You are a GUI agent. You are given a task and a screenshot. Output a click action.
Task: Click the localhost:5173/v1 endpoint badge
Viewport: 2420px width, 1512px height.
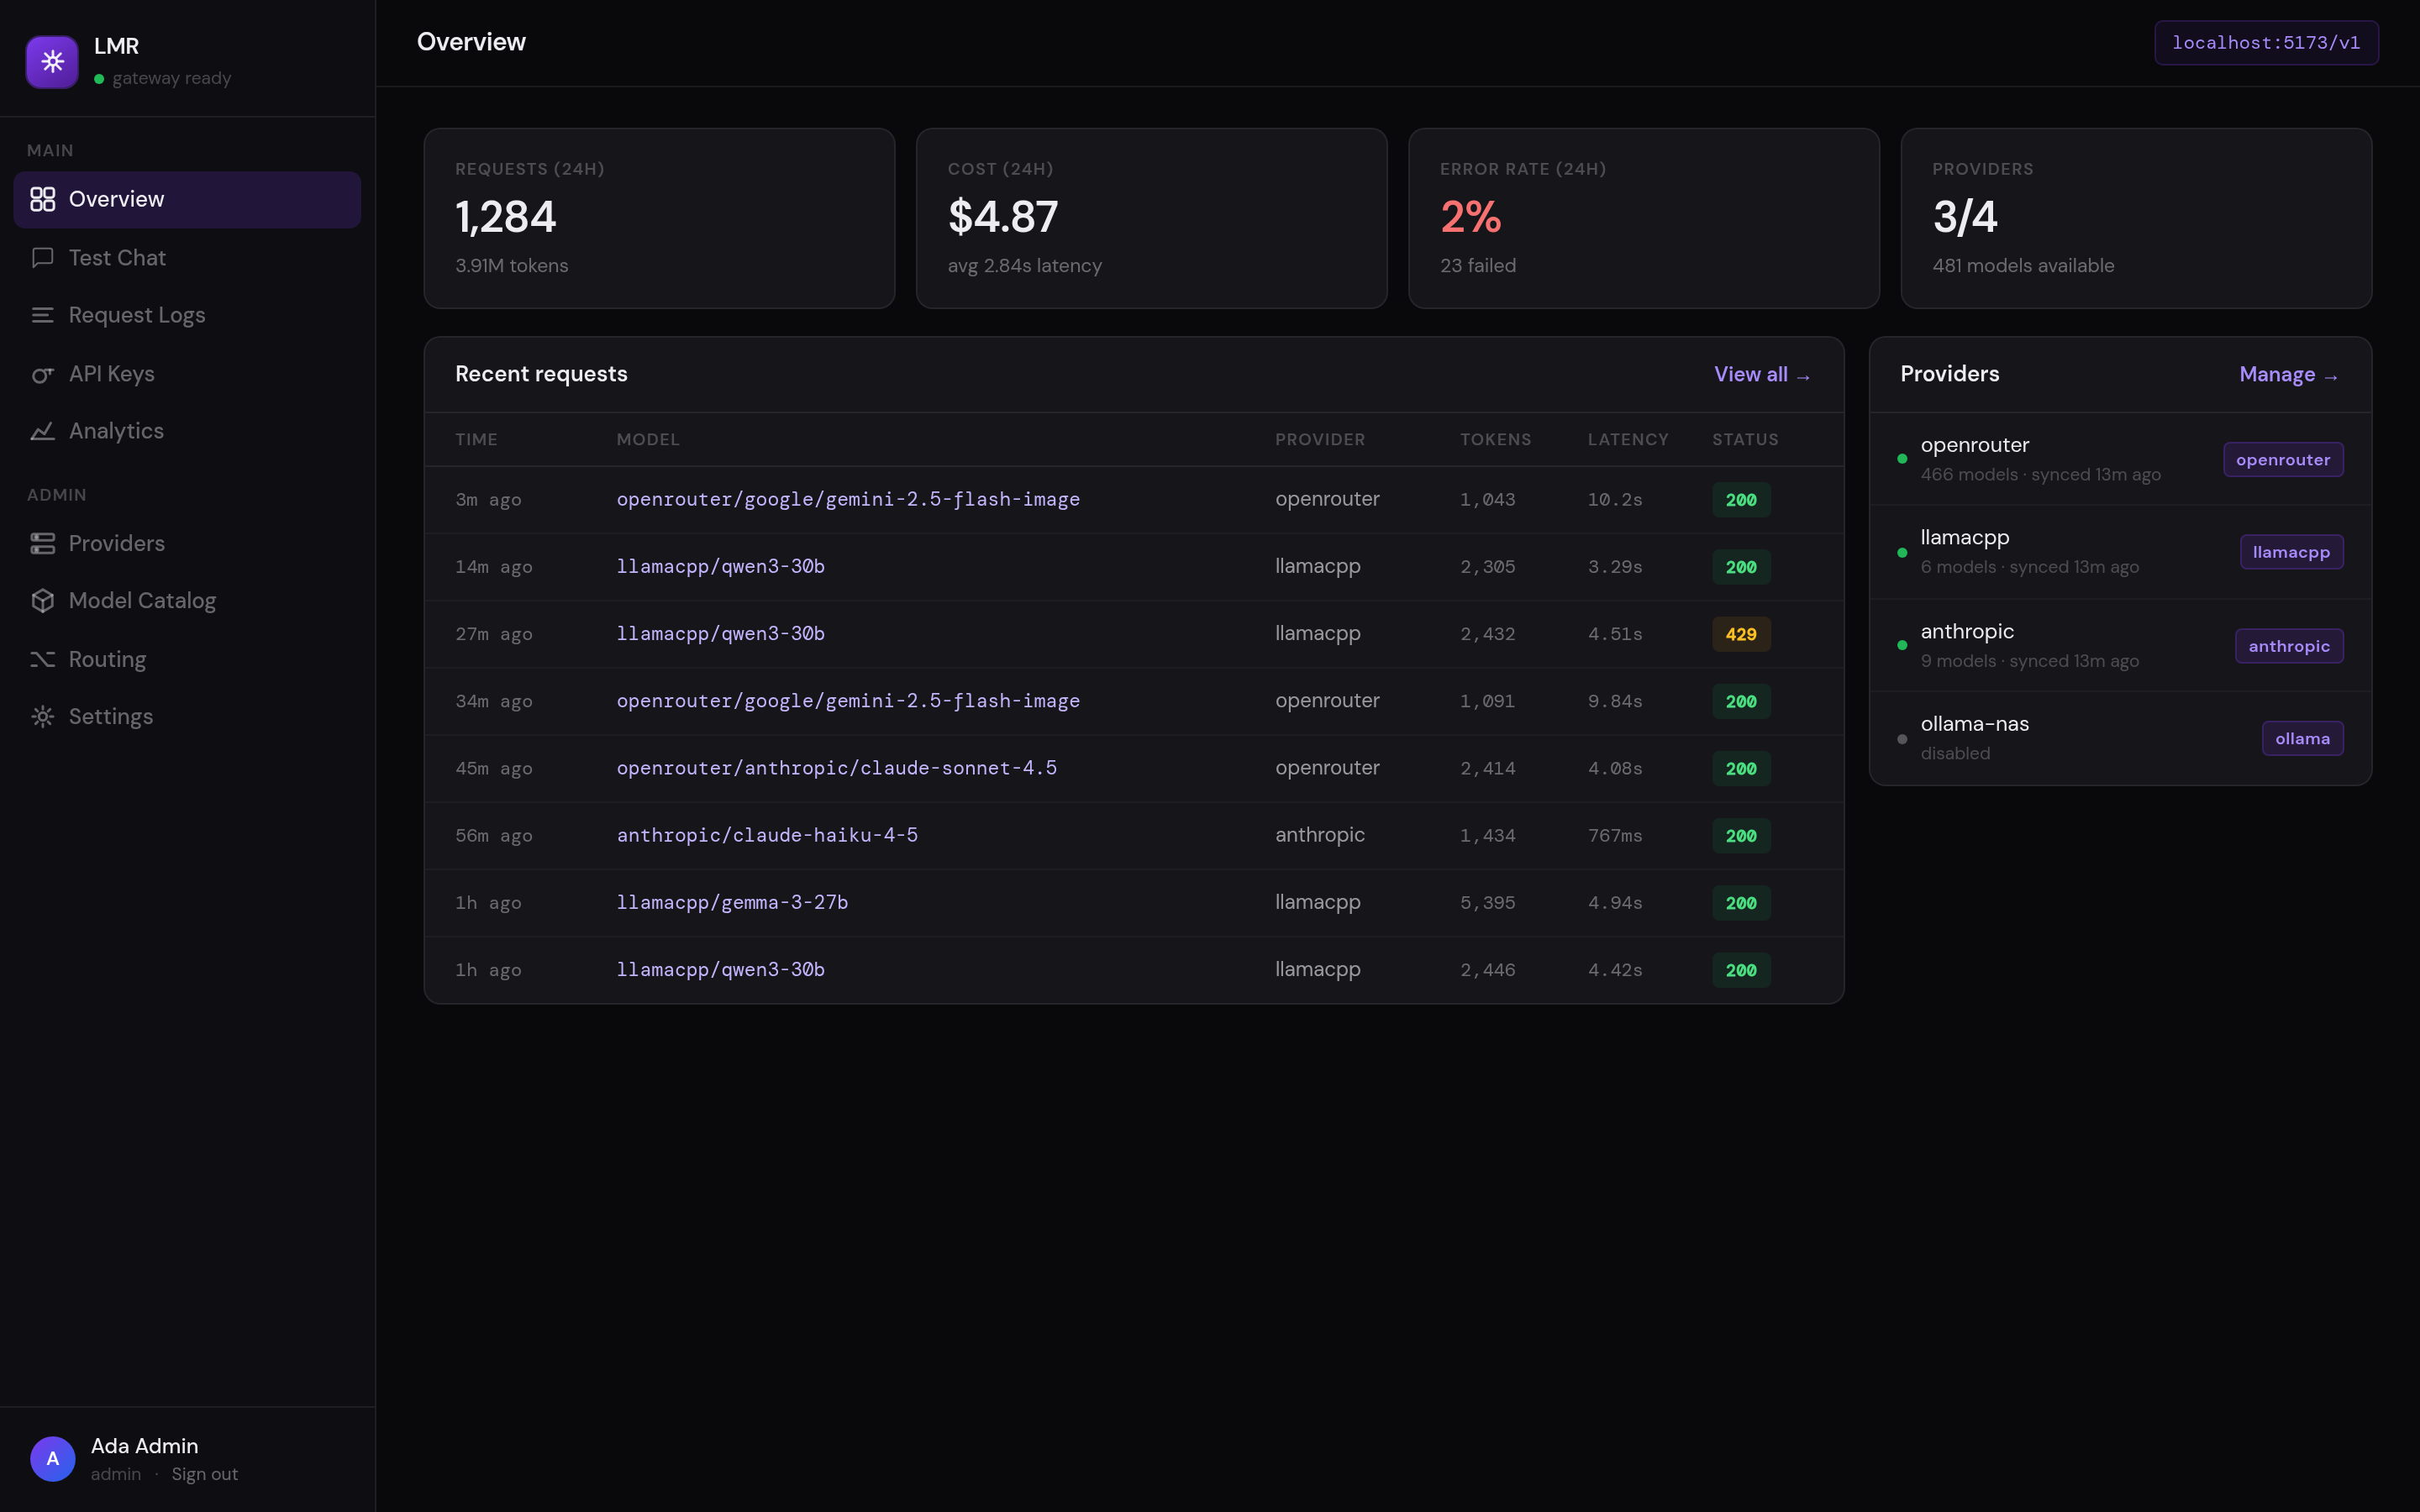click(x=2266, y=43)
